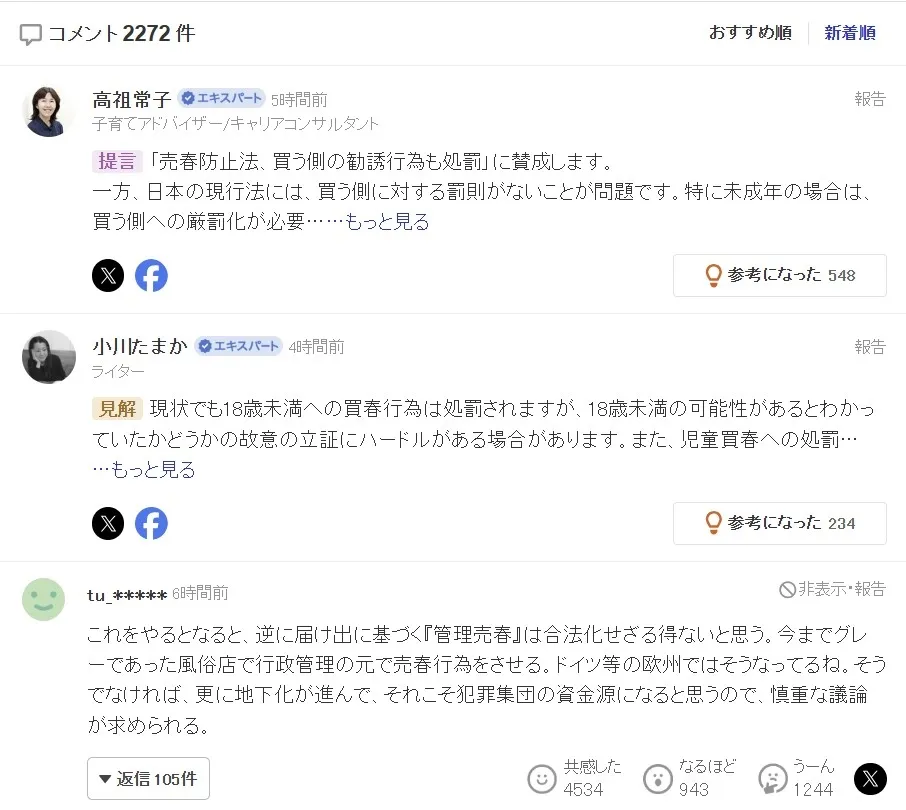Open 高祖常子's profile avatar
Viewport: 906px width, 810px height.
click(x=49, y=110)
